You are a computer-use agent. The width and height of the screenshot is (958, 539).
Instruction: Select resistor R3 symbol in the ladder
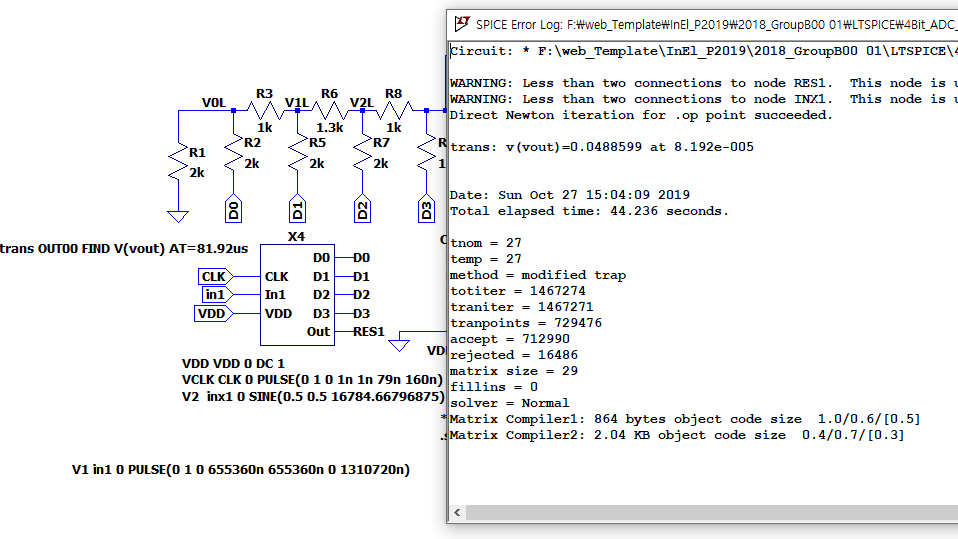point(264,110)
